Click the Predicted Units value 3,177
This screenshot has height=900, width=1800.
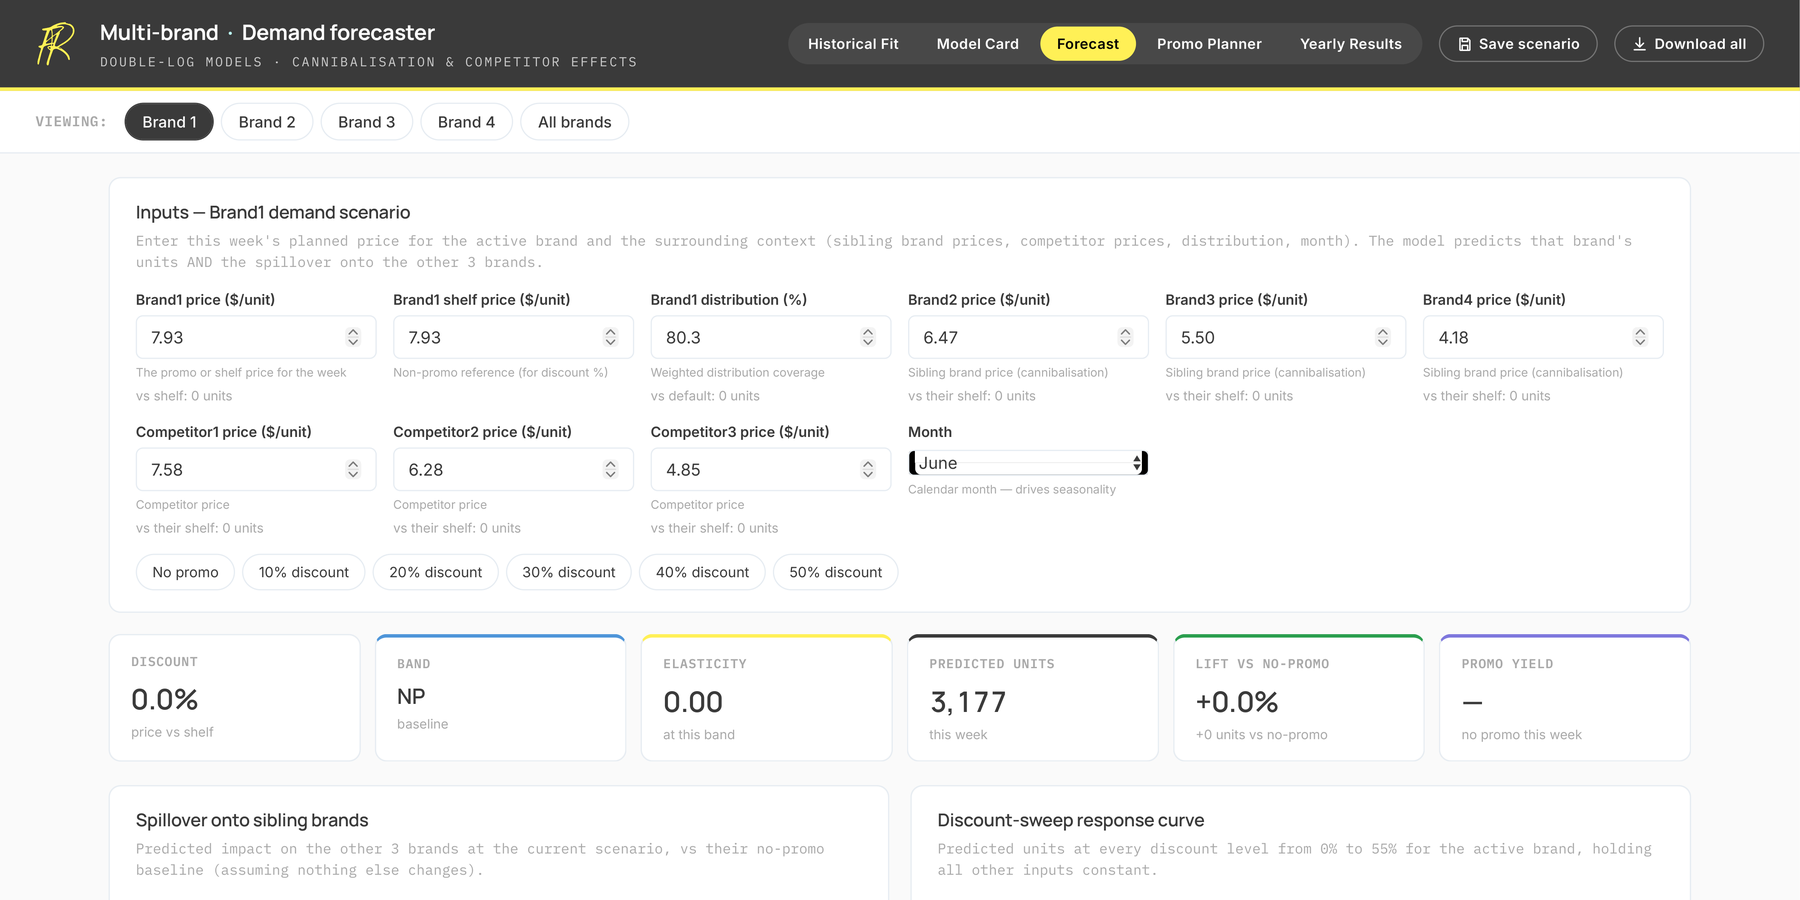pos(968,702)
